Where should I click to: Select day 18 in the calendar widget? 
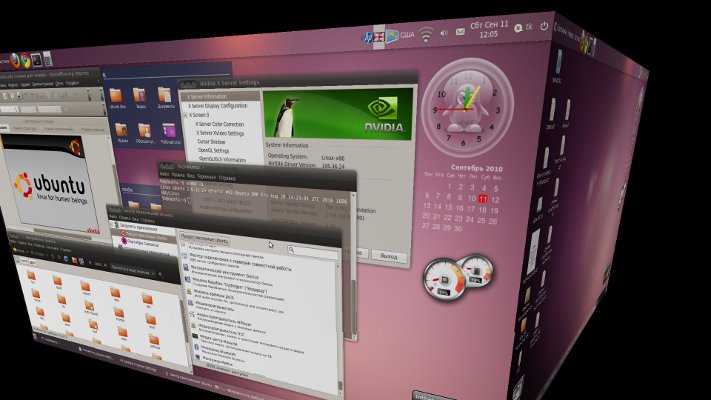(482, 210)
